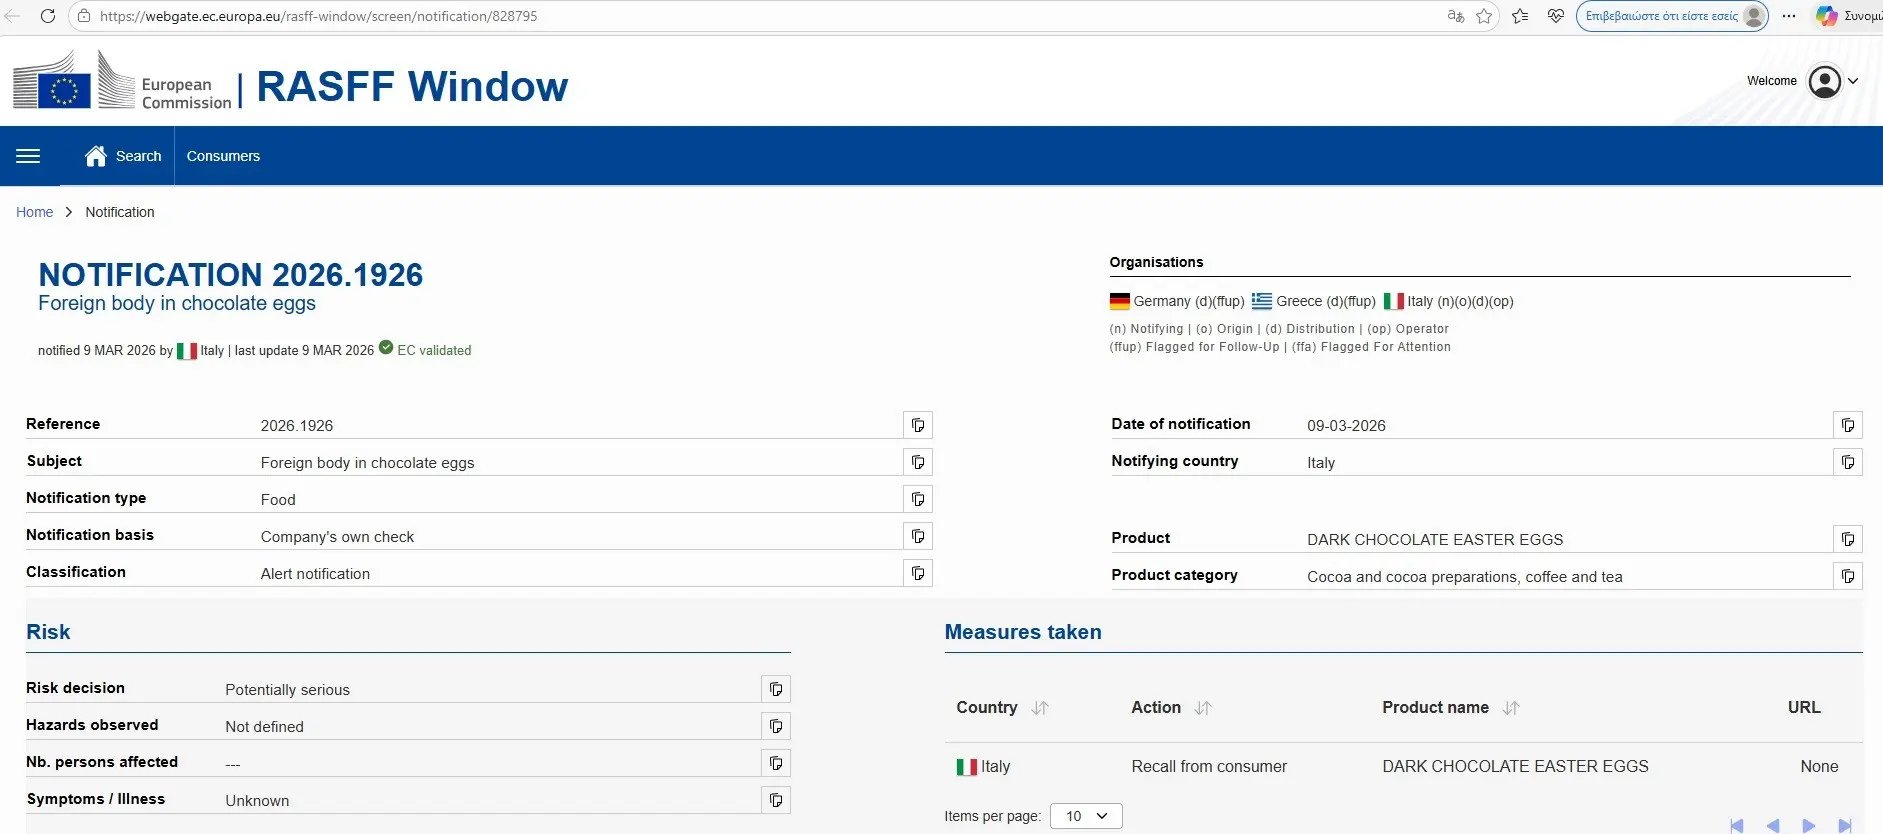The height and width of the screenshot is (834, 1883).
Task: Expand the Welcome user account menu
Action: (x=1832, y=81)
